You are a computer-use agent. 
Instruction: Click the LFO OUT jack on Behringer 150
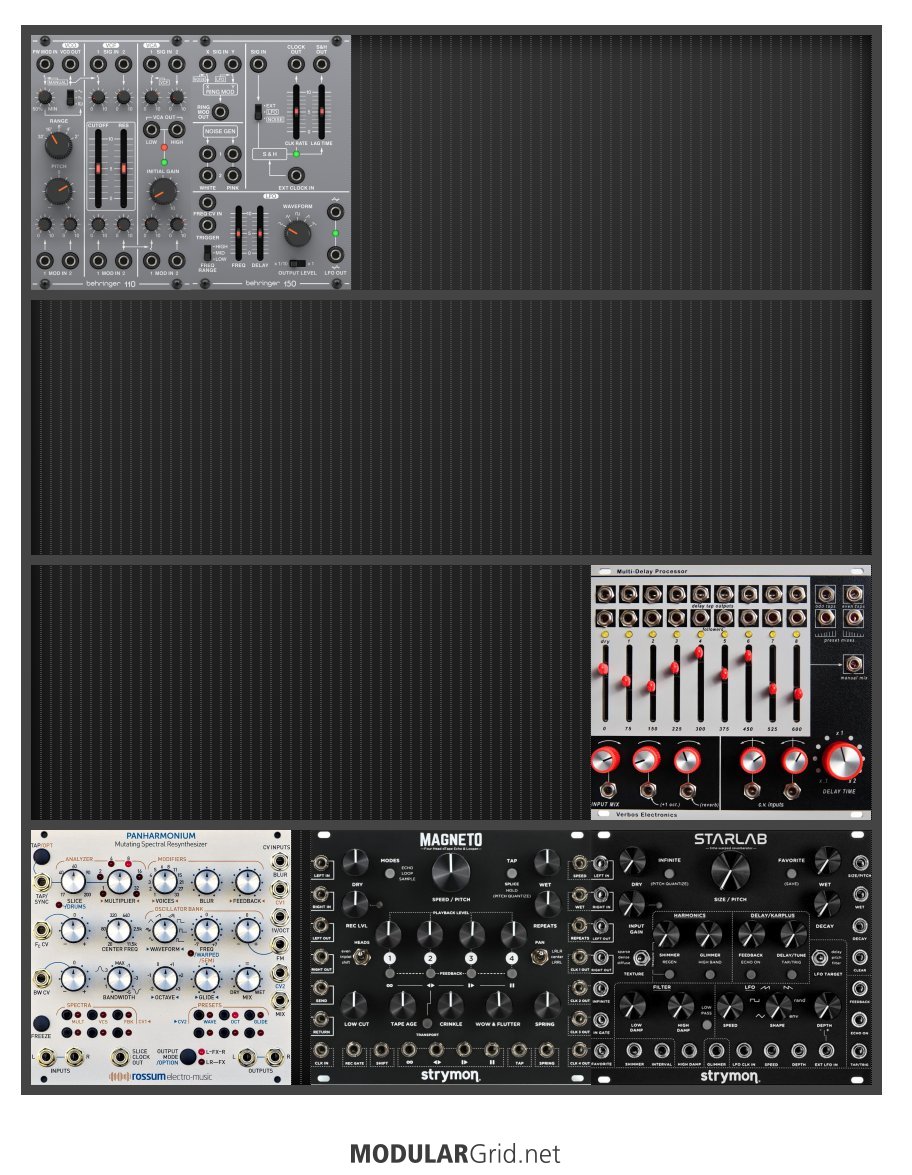pyautogui.click(x=335, y=255)
